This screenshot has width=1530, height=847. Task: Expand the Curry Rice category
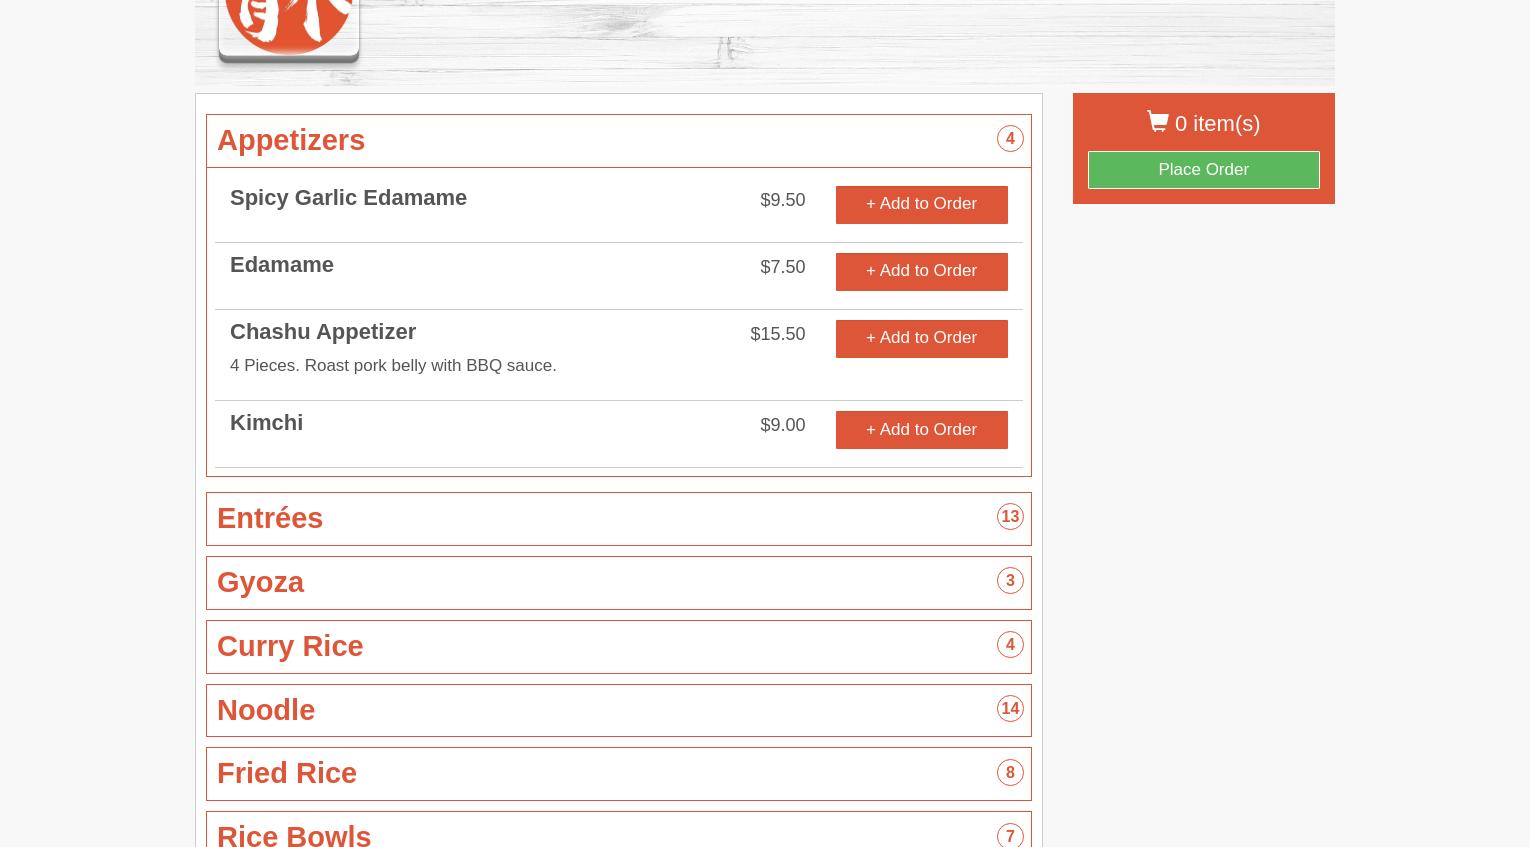(x=618, y=646)
